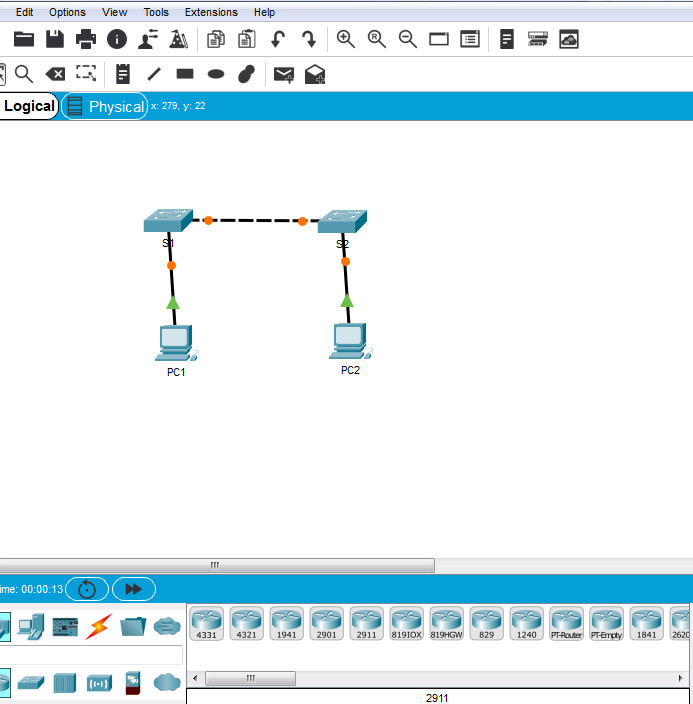Select the Draw Line tool
Screen dimensions: 693x704
point(154,74)
